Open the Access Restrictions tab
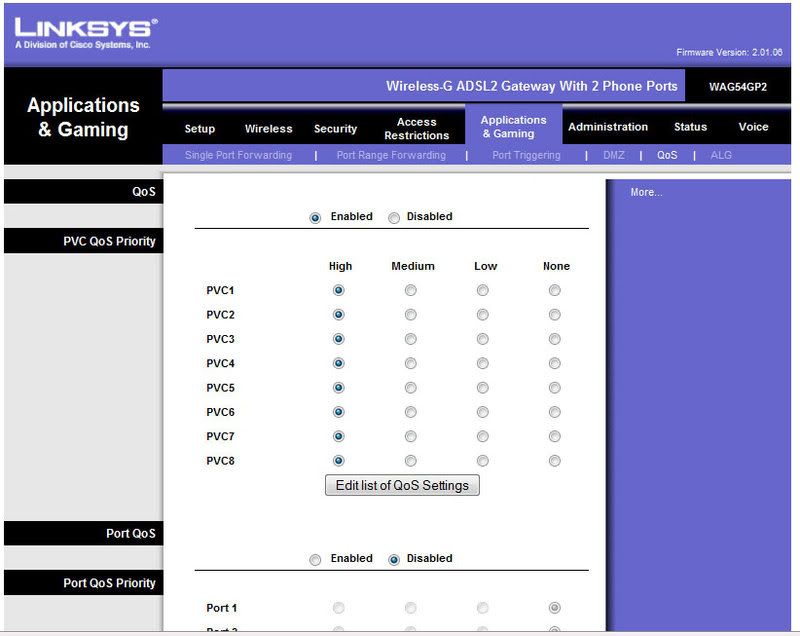 (x=417, y=129)
